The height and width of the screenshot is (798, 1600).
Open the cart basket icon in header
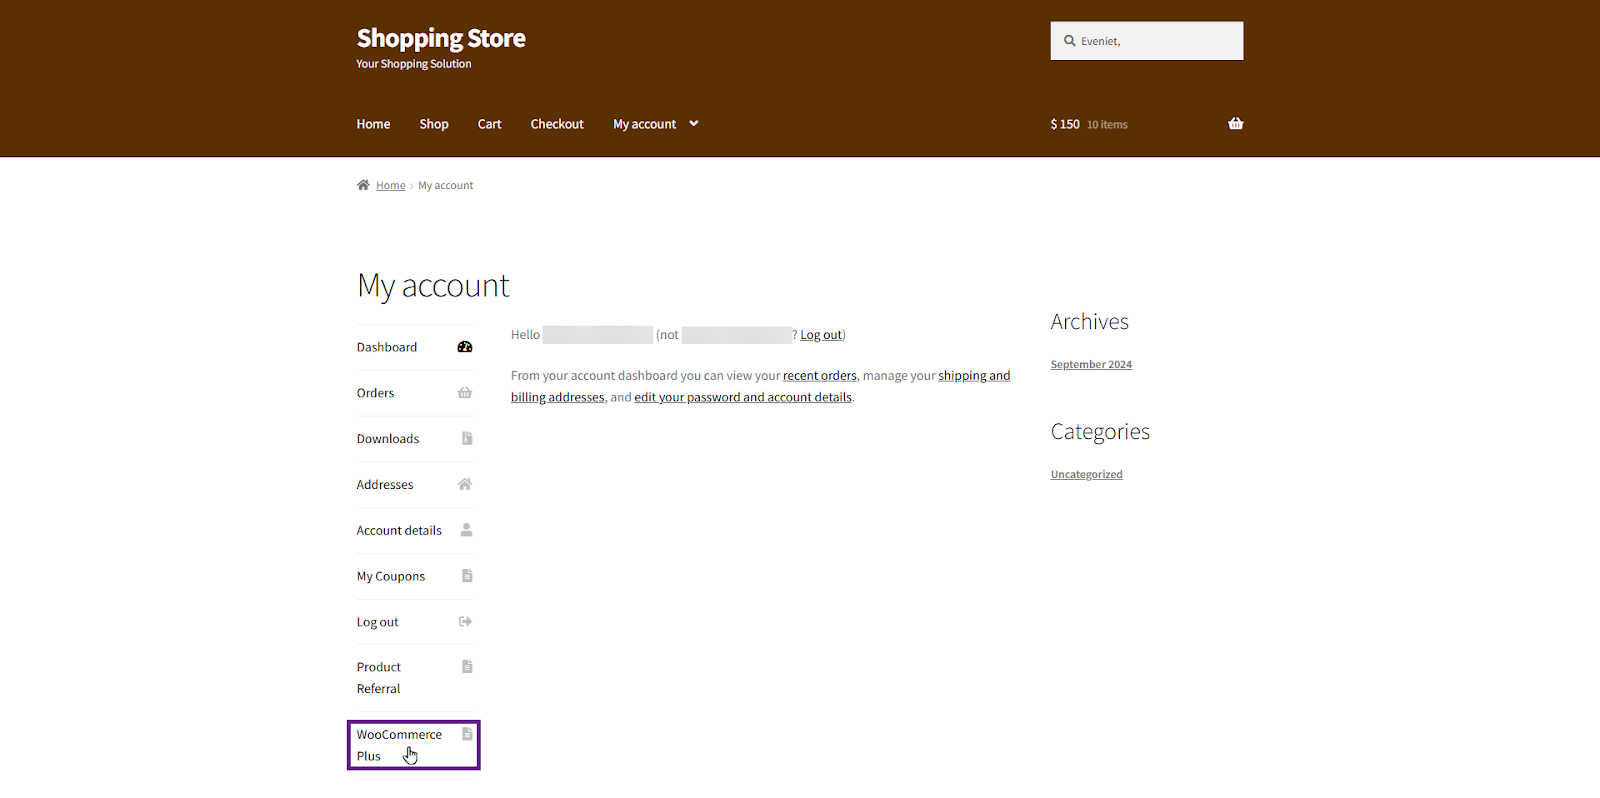pos(1236,124)
